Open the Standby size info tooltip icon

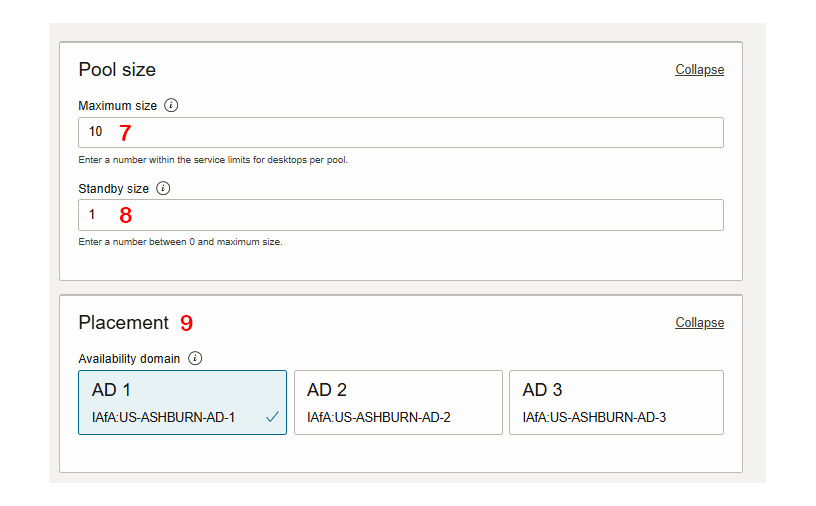[163, 188]
